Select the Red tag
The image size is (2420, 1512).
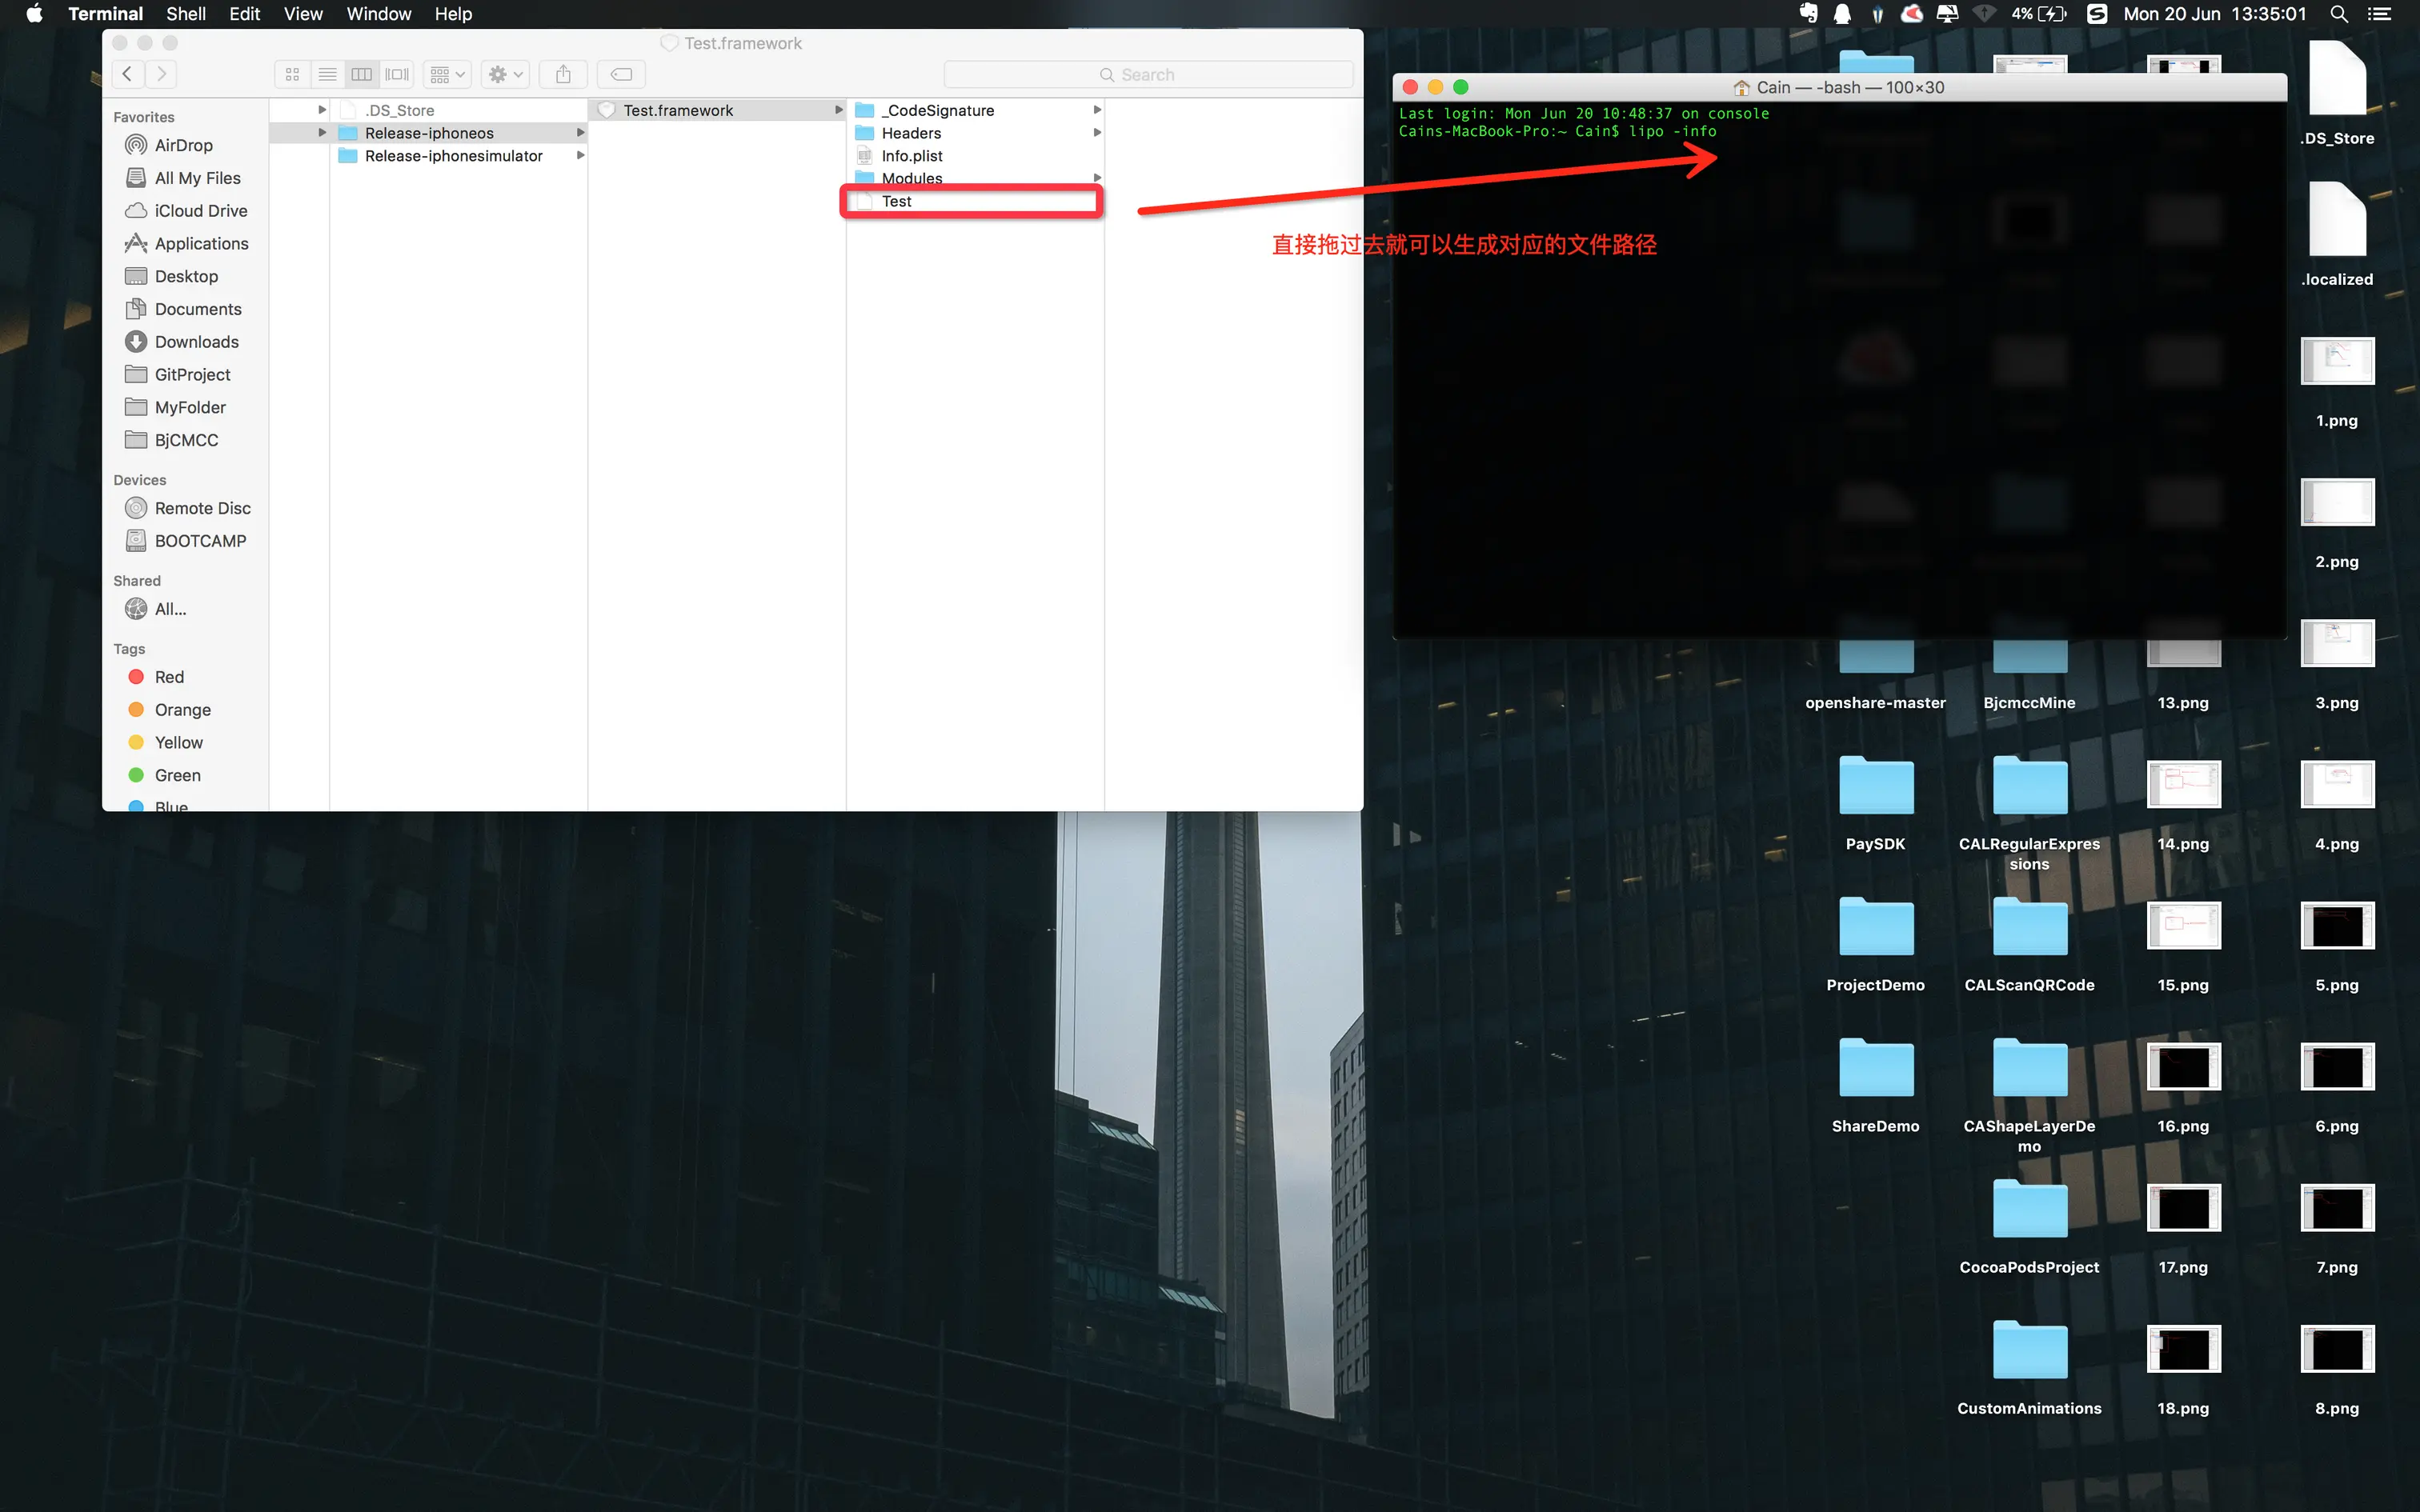(x=168, y=677)
